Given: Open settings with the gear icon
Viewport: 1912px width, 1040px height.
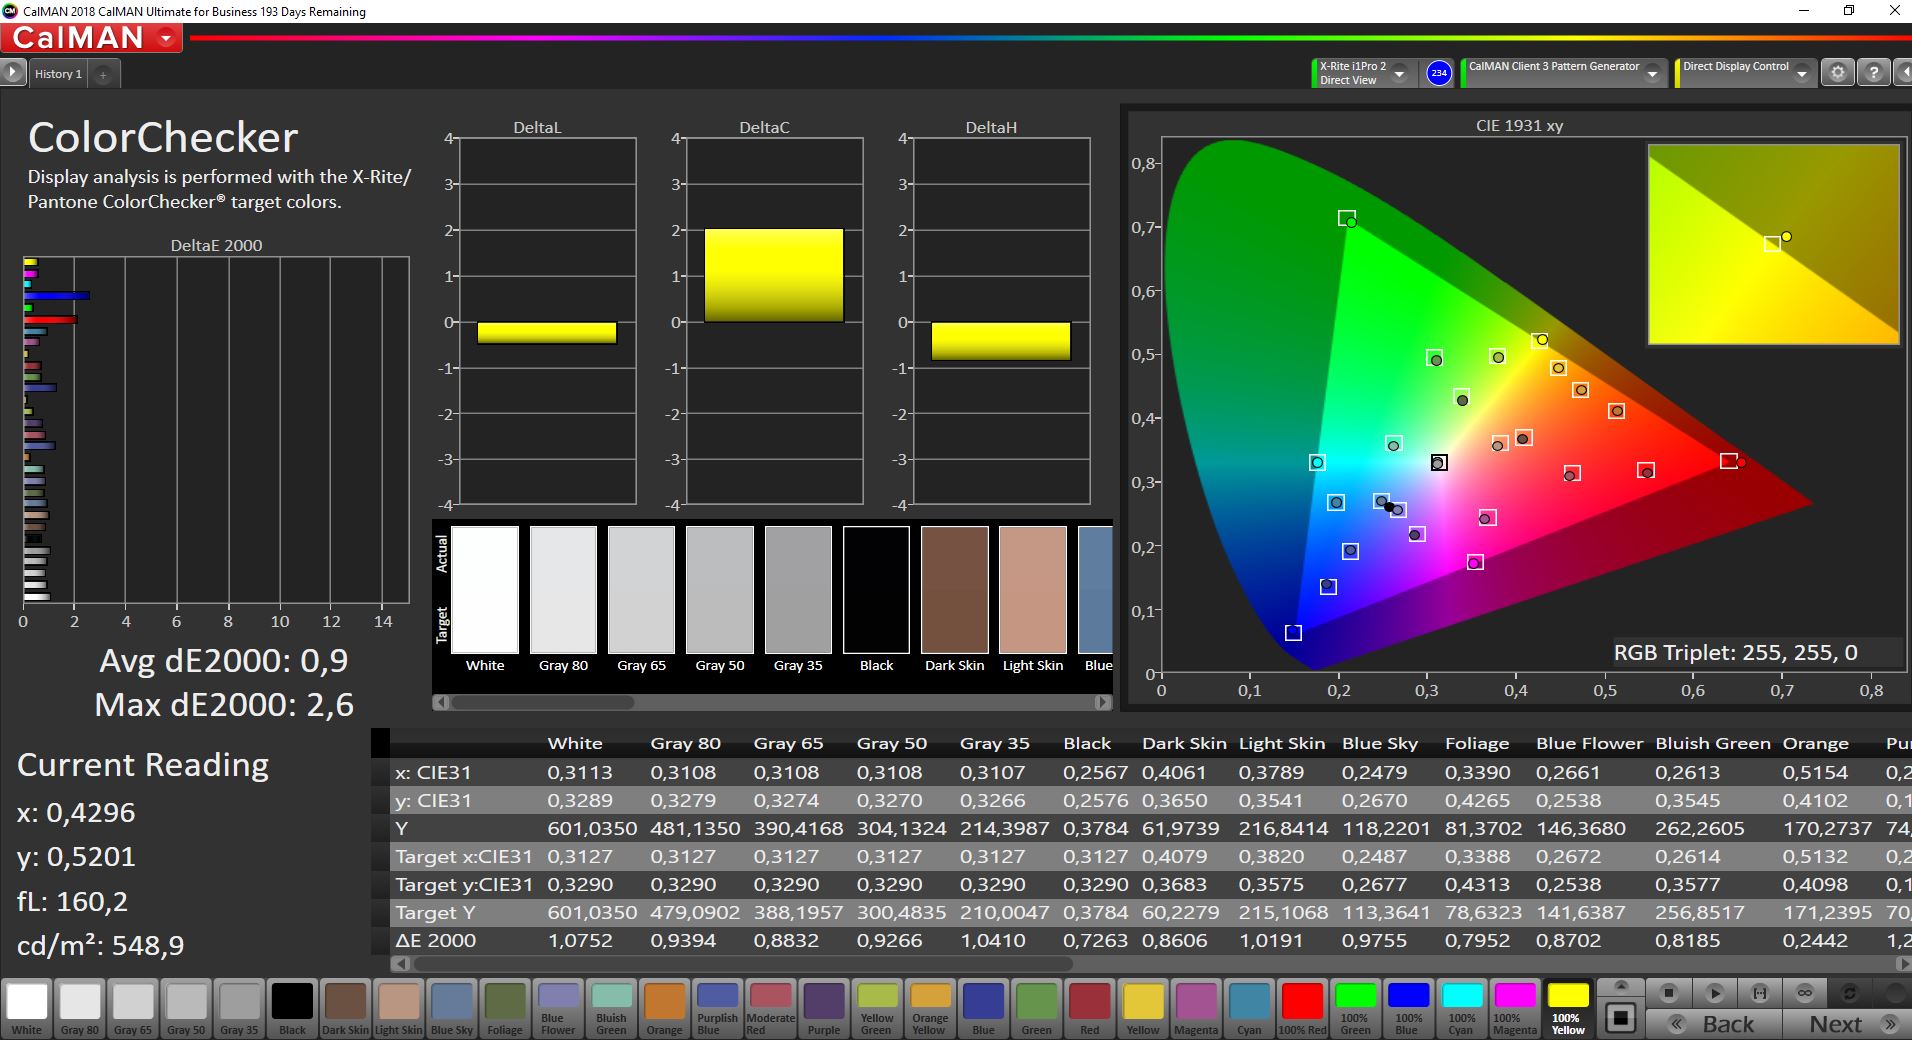Looking at the screenshot, I should click(x=1837, y=73).
